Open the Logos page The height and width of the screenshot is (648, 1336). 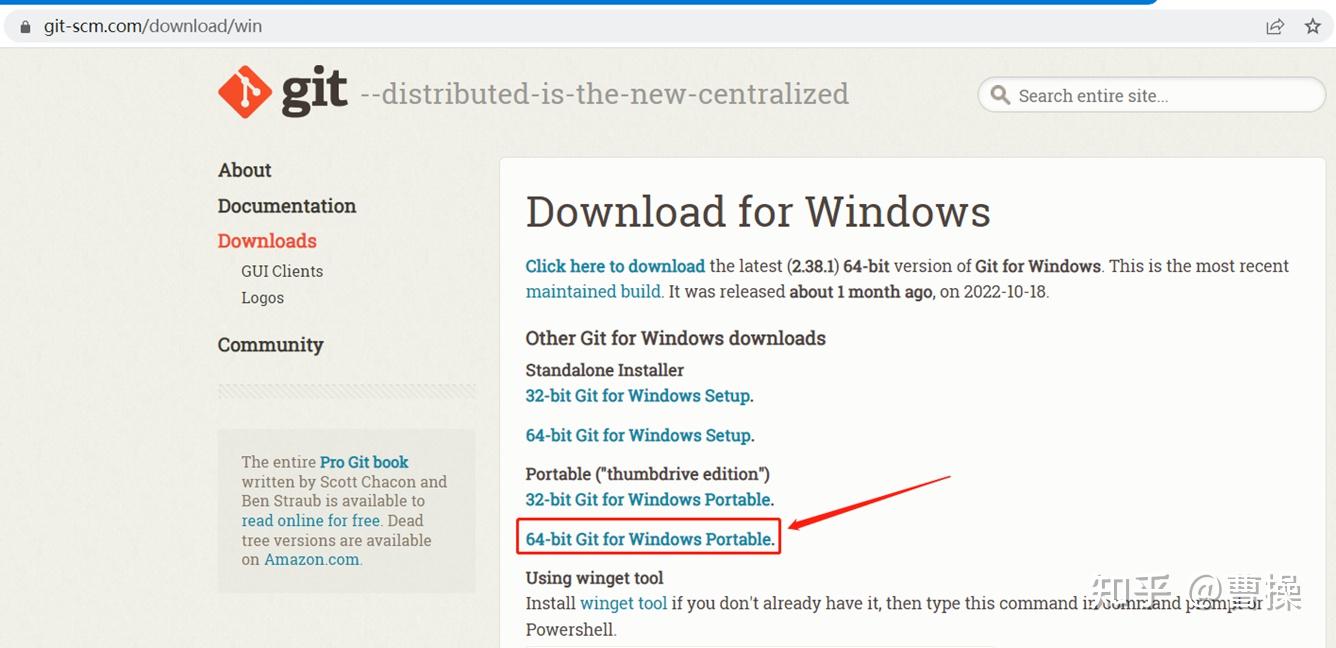point(262,297)
